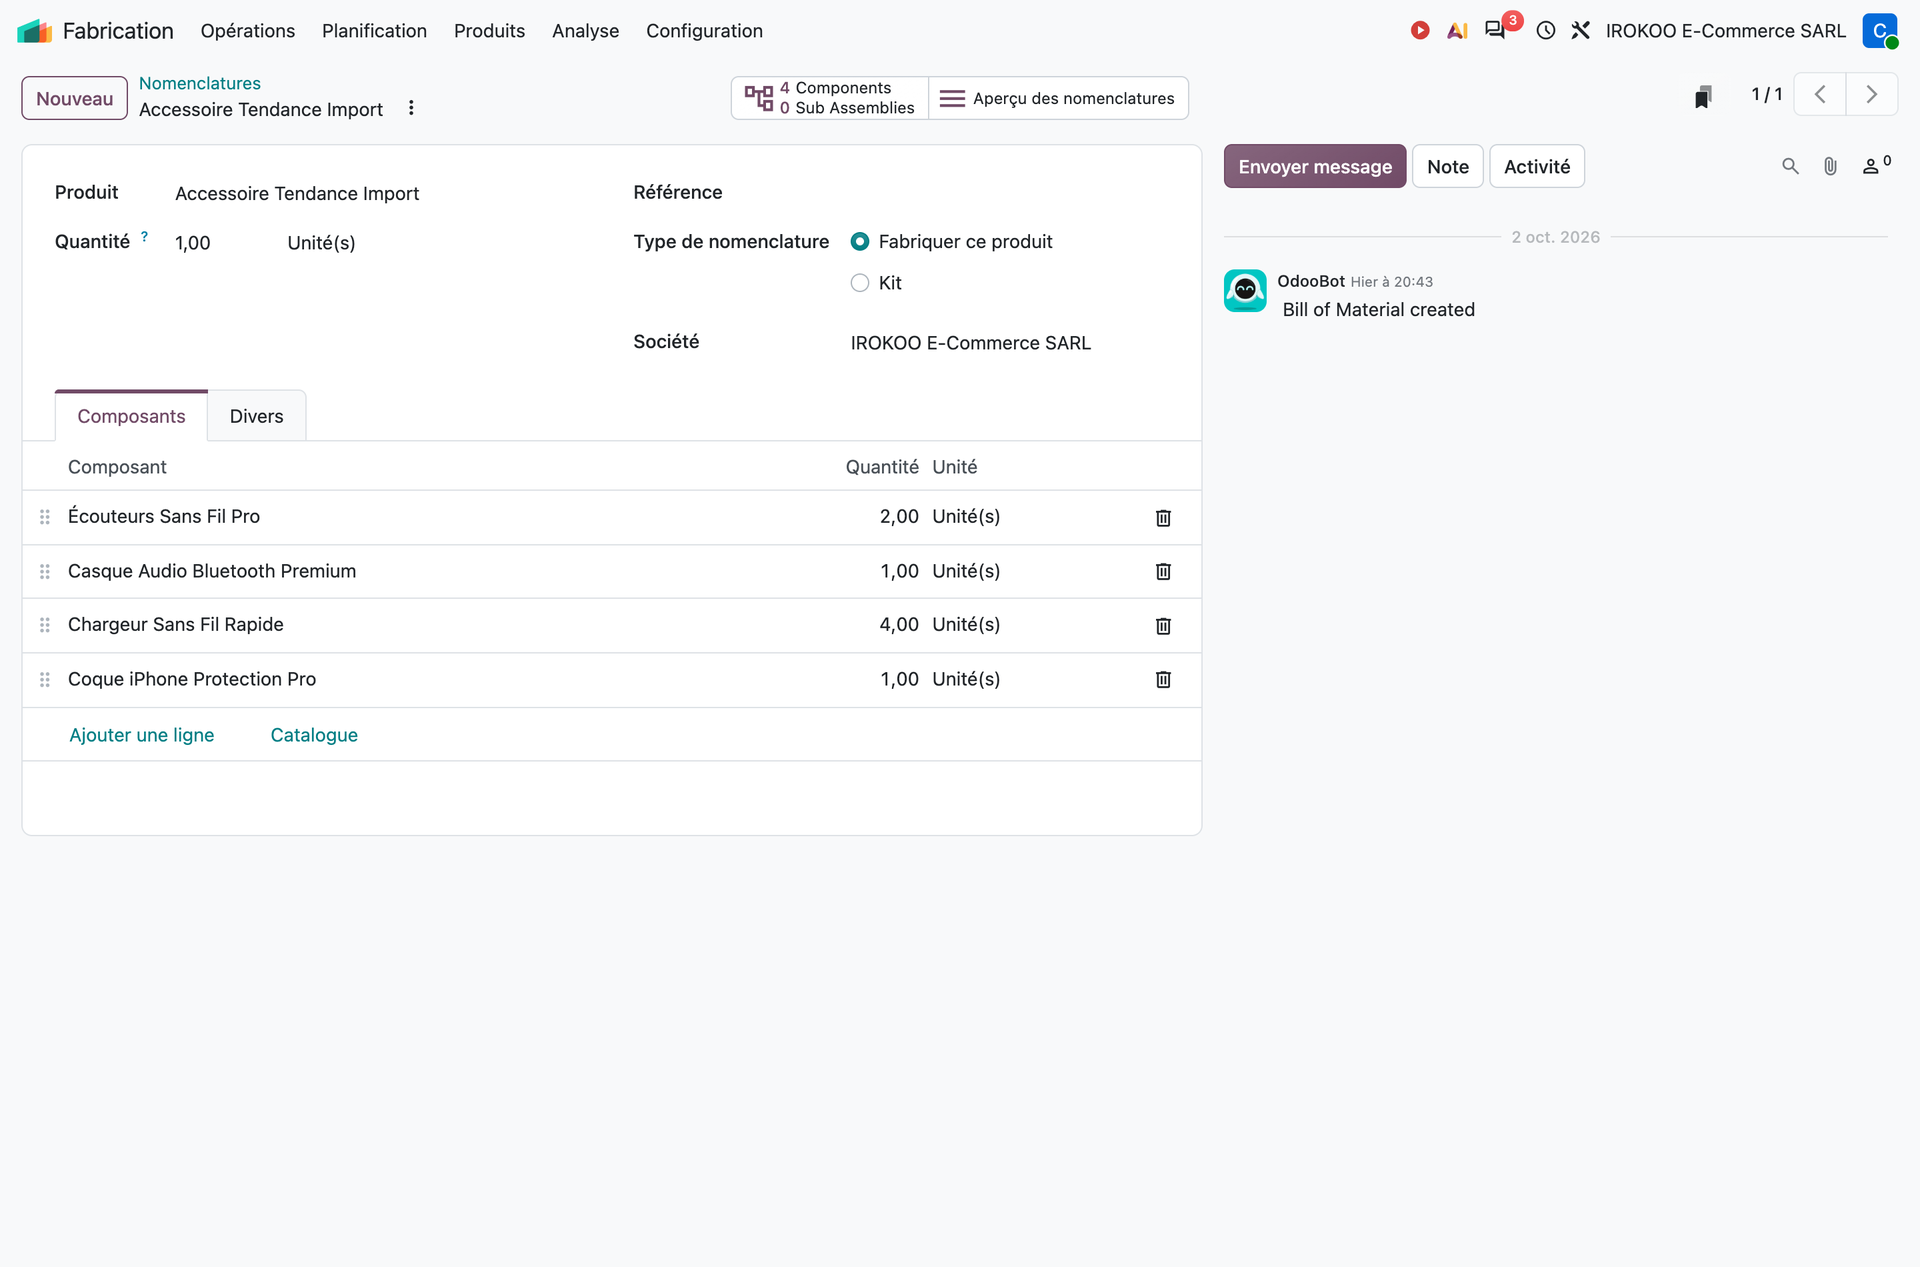The width and height of the screenshot is (1920, 1267).
Task: Open the Aperçu des nomenclatures button
Action: 1058,98
